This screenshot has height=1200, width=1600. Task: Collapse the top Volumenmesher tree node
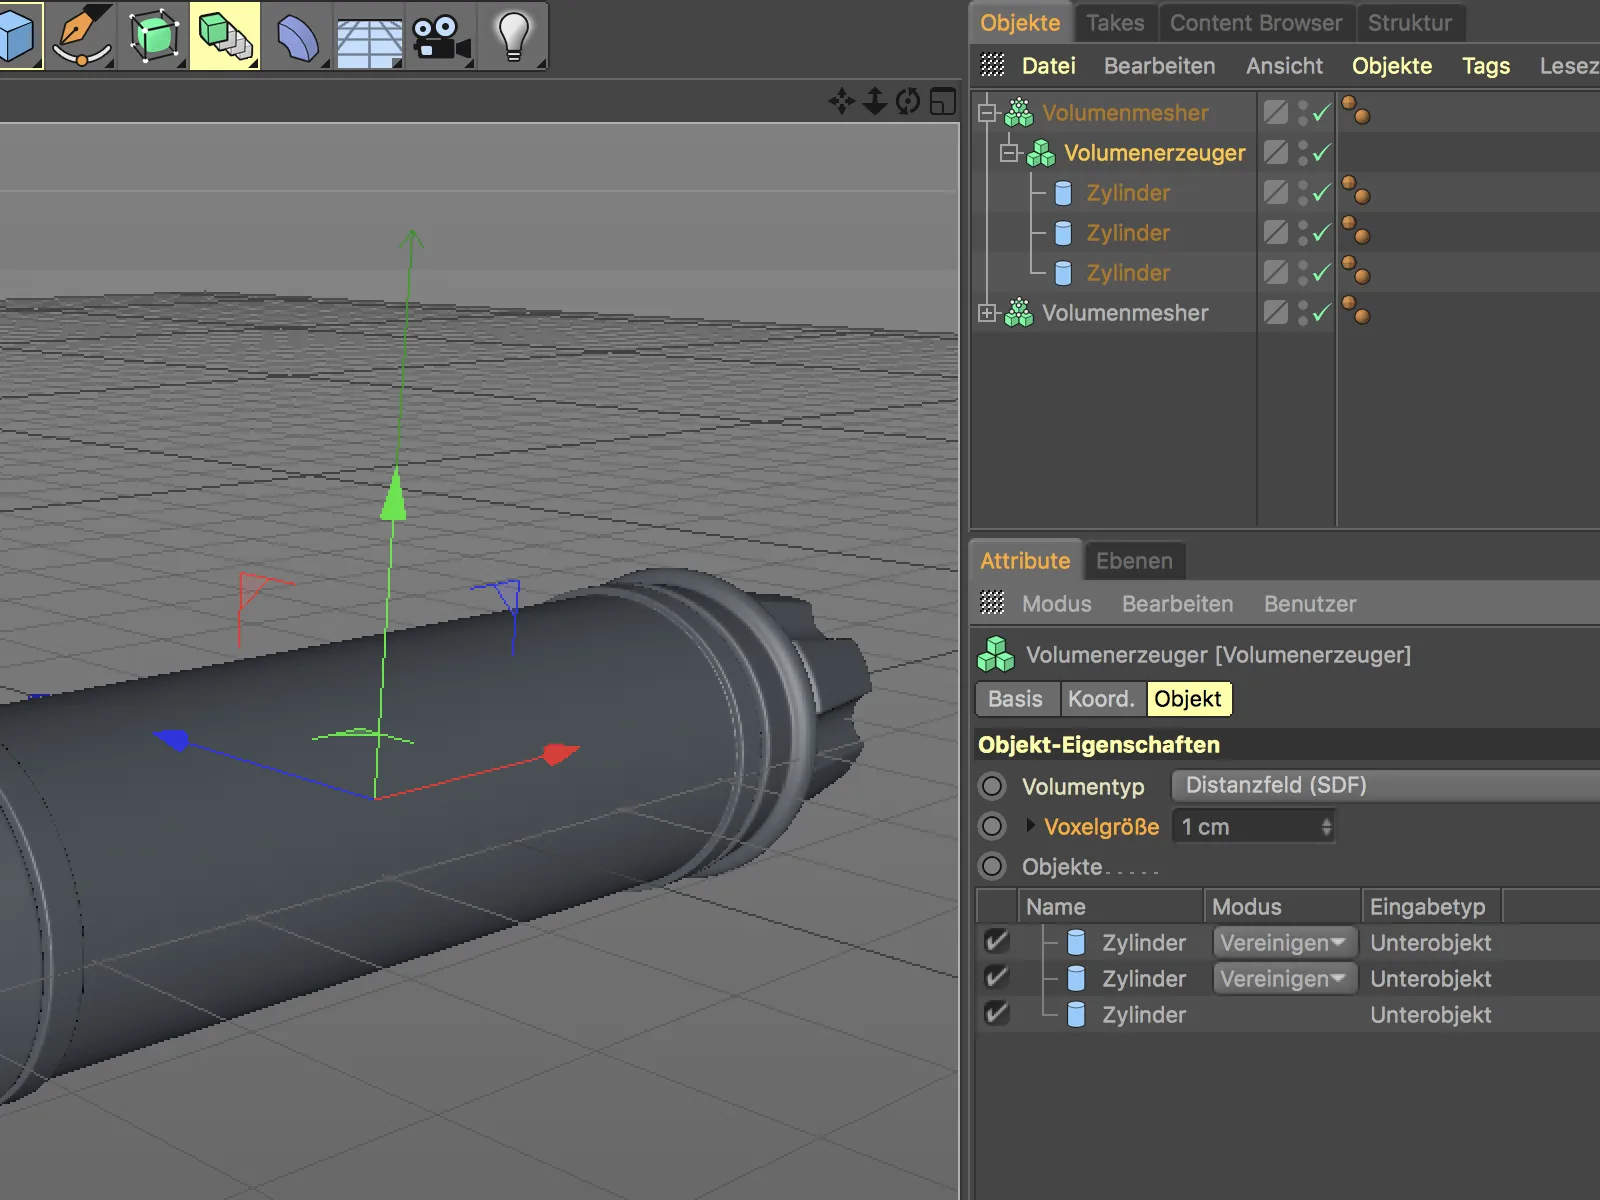coord(987,113)
